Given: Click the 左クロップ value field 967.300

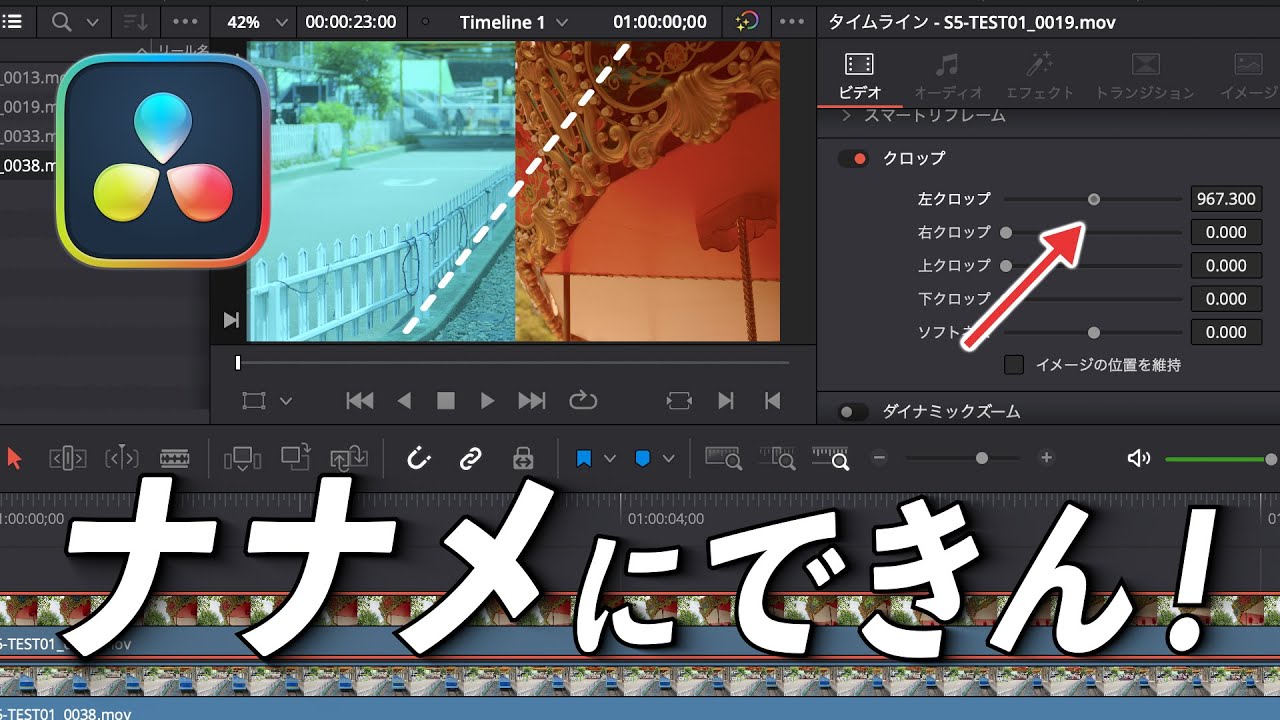Looking at the screenshot, I should (x=1226, y=199).
